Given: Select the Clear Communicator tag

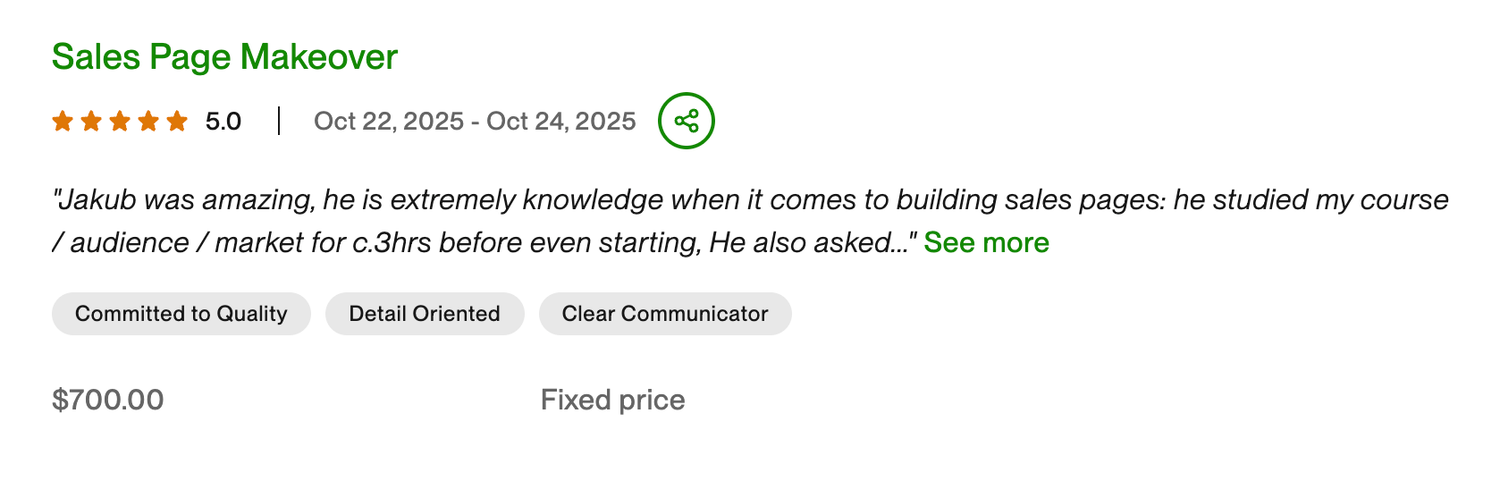Looking at the screenshot, I should tap(665, 314).
